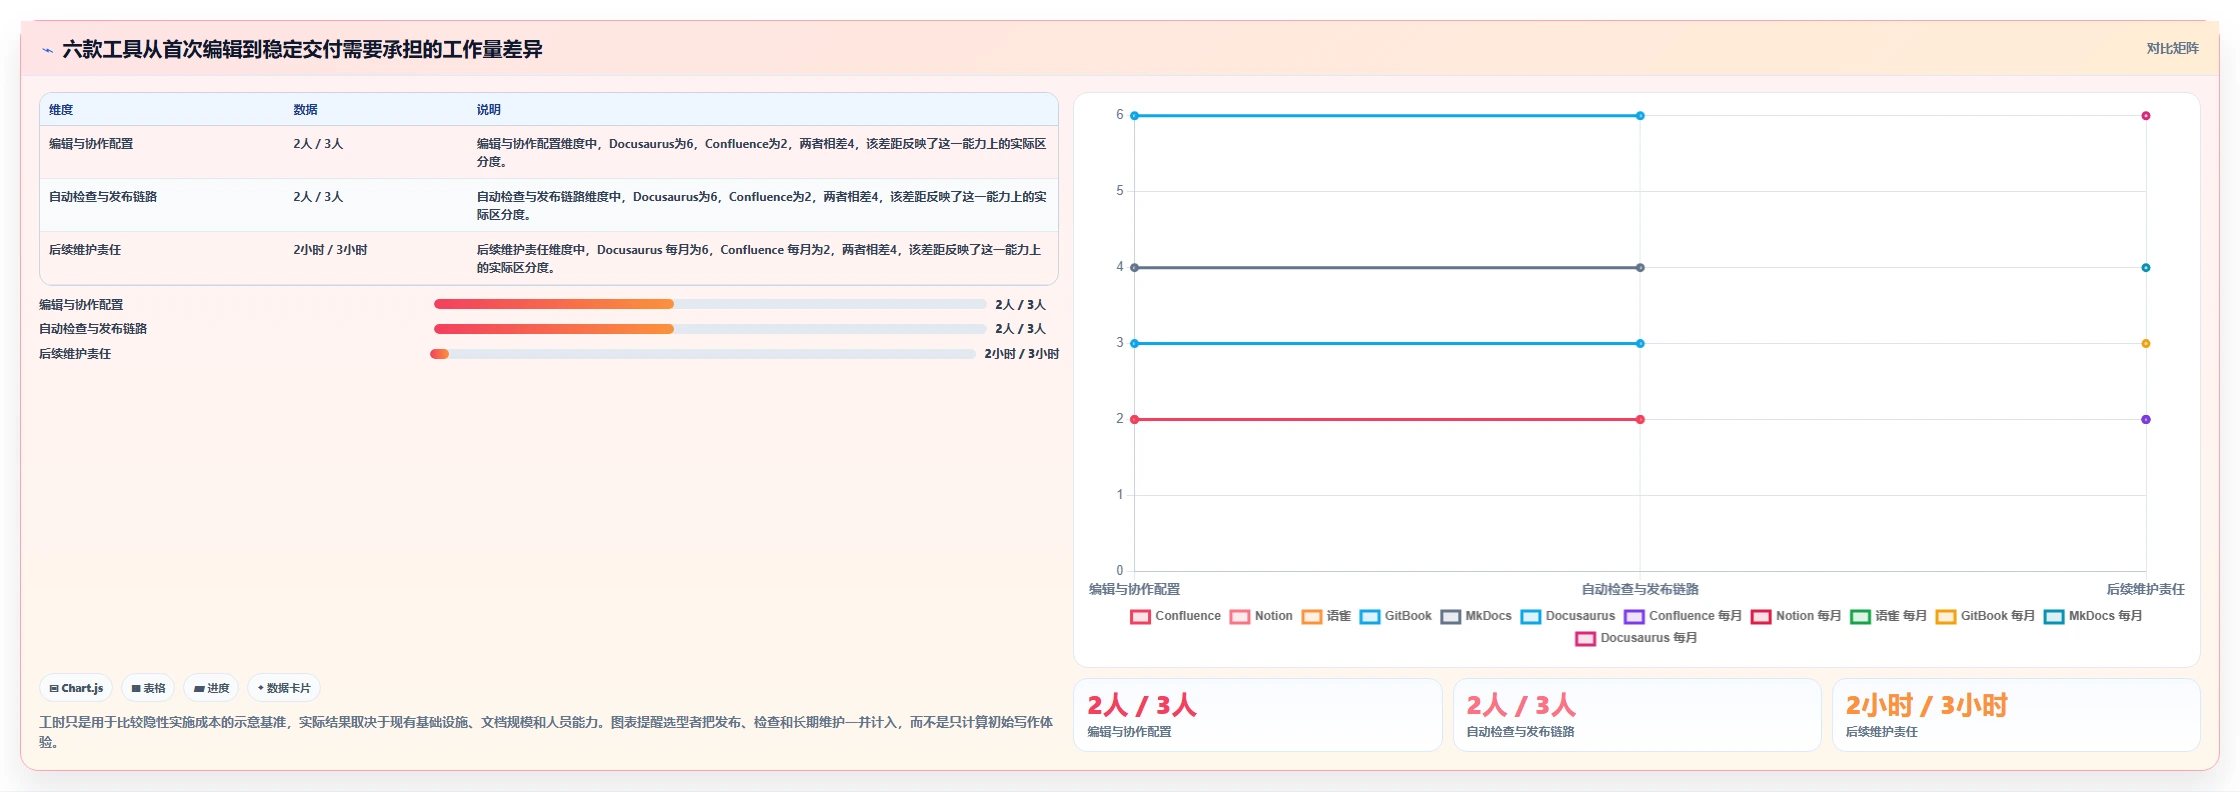The image size is (2240, 792).
Task: Click the 编辑与协作配置 progress label
Action: (81, 305)
